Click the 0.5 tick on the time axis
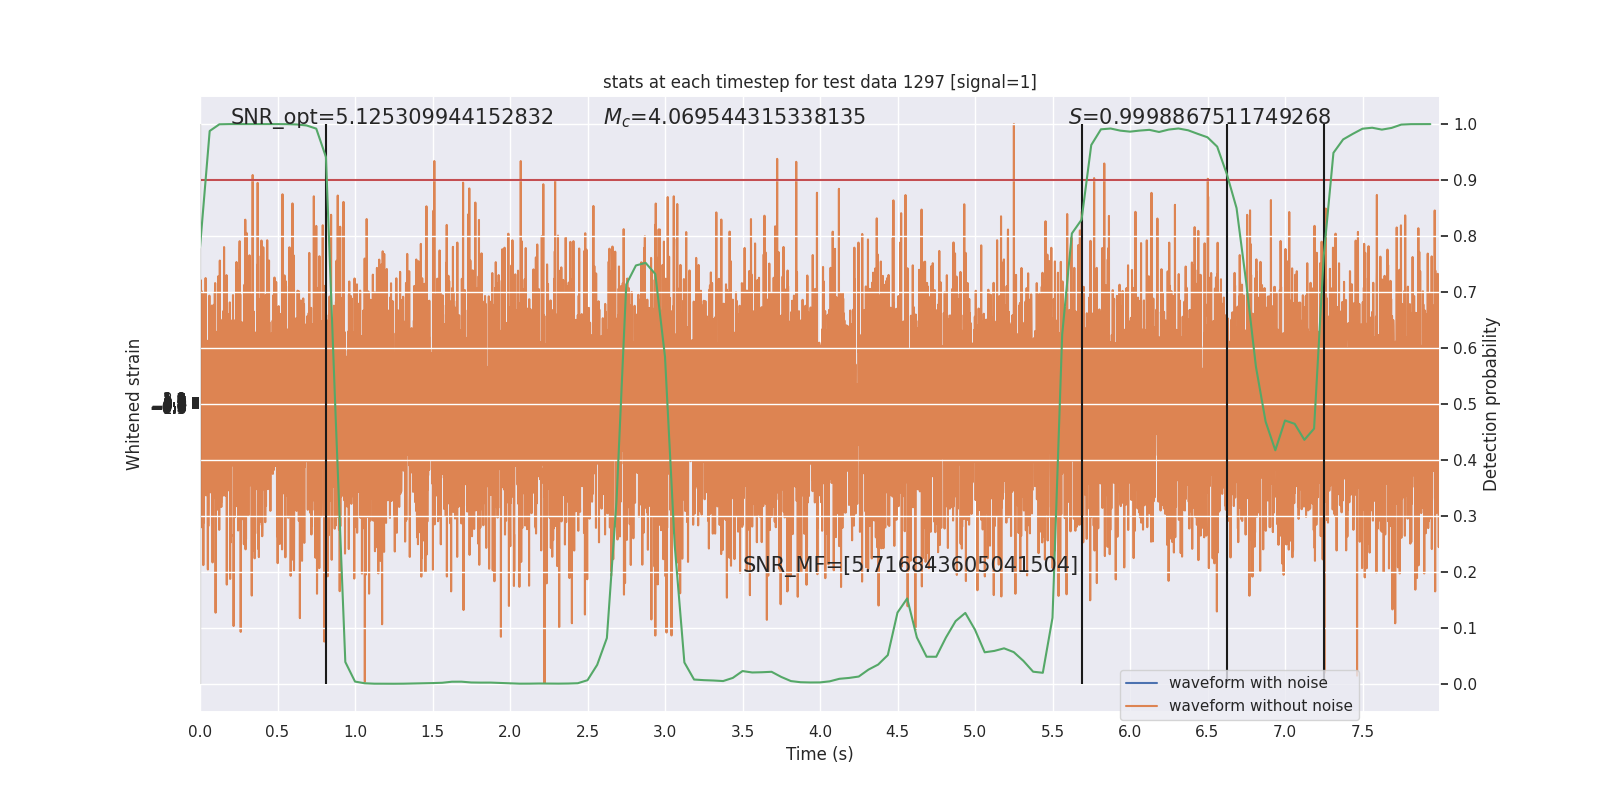This screenshot has width=1600, height=800. pyautogui.click(x=277, y=732)
